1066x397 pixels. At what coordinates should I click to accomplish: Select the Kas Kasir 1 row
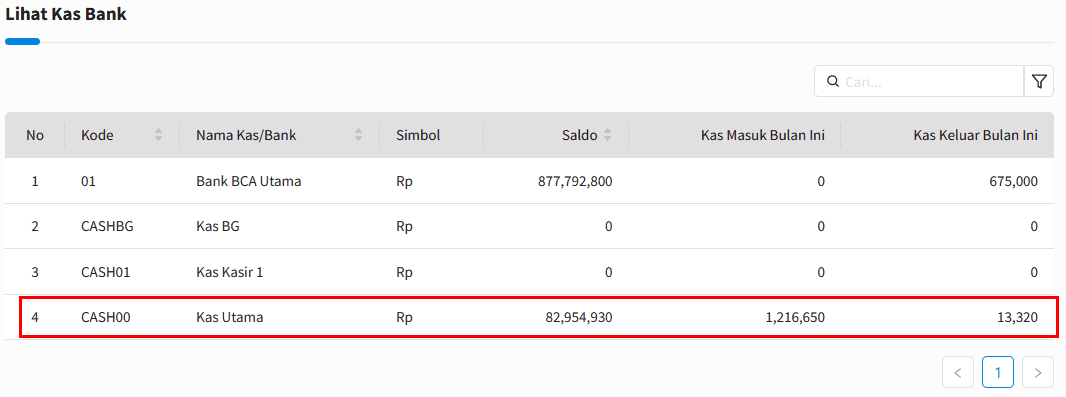point(530,272)
